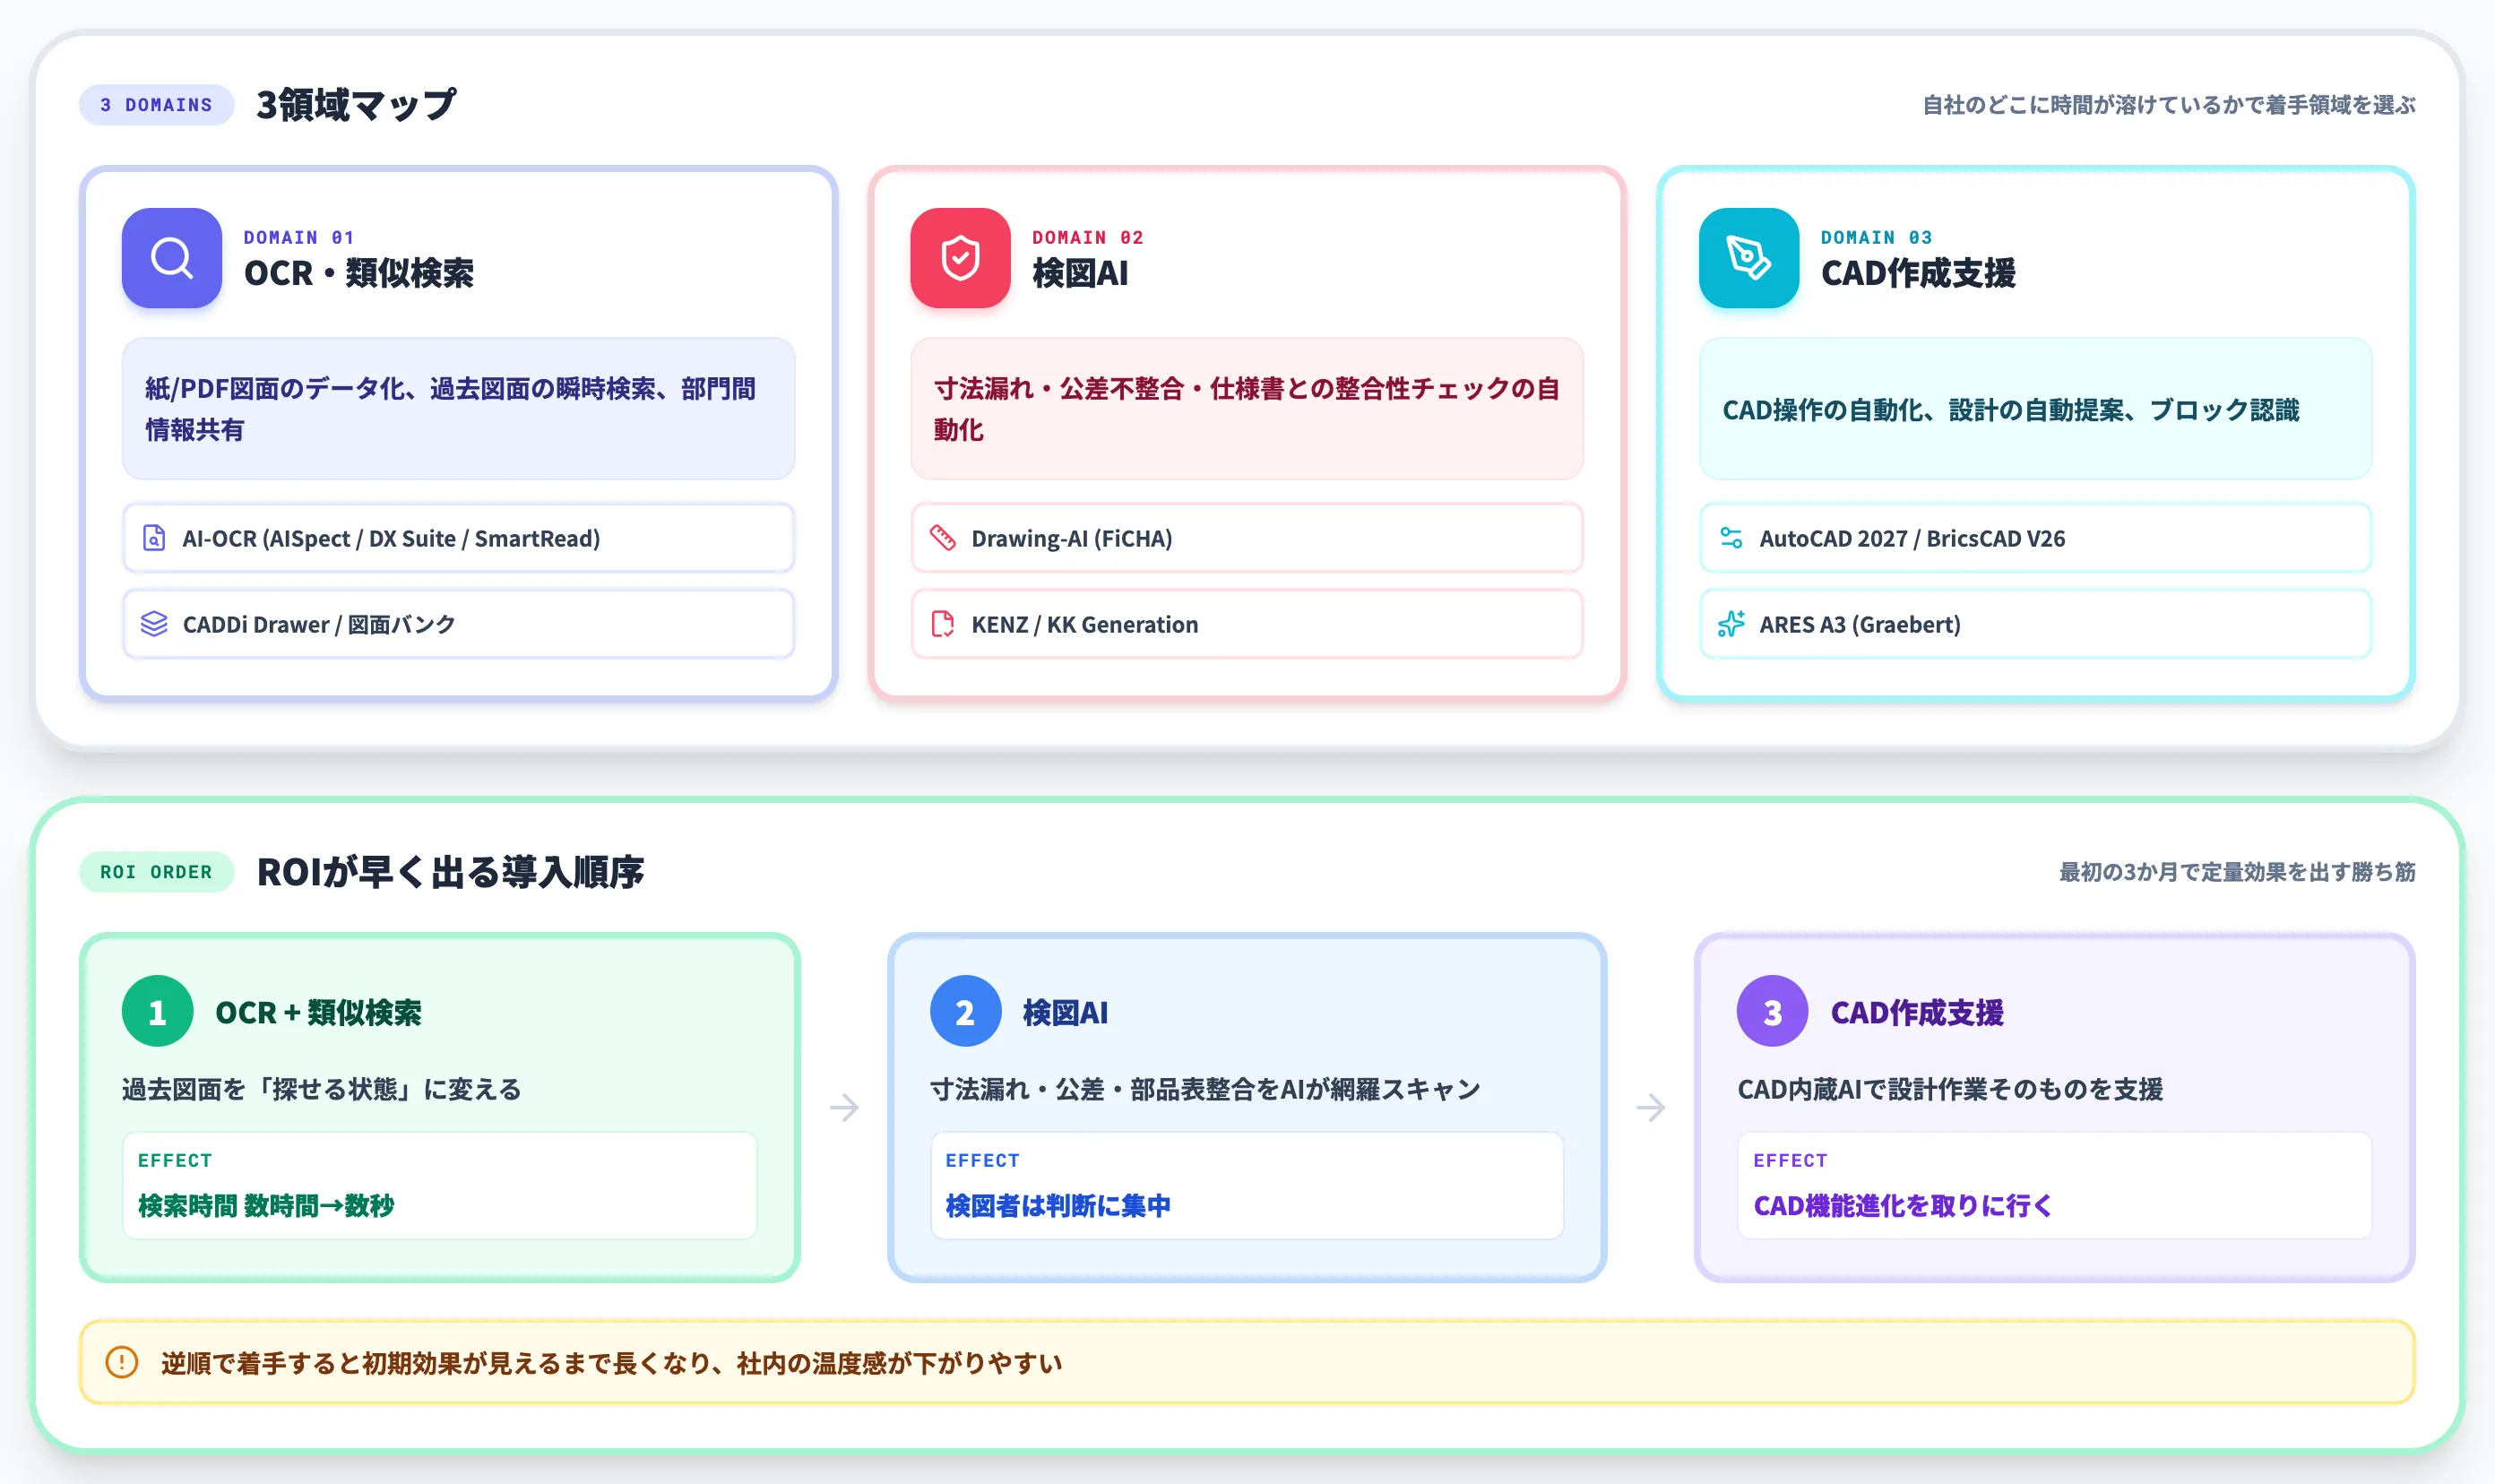Select the ROI ORDER badge
The image size is (2495, 1484).
156,872
